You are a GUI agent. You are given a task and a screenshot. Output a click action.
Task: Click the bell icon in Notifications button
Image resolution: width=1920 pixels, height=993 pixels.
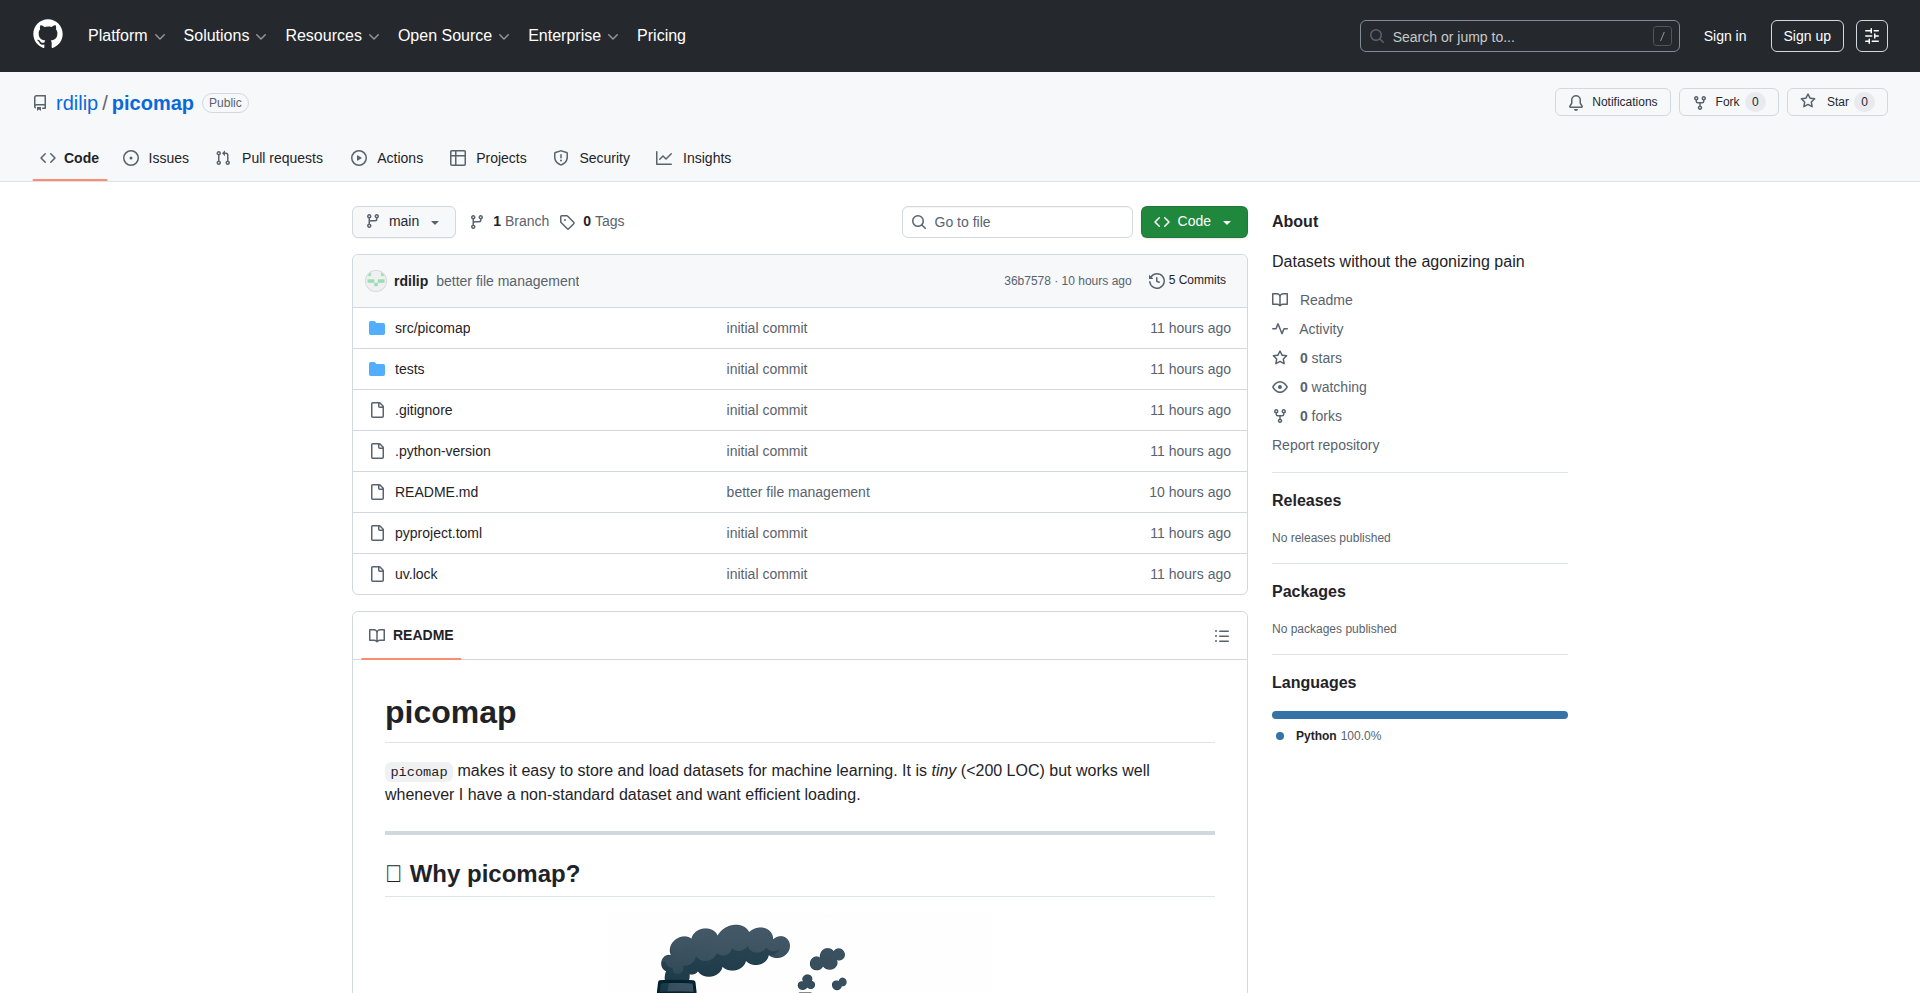(x=1576, y=102)
